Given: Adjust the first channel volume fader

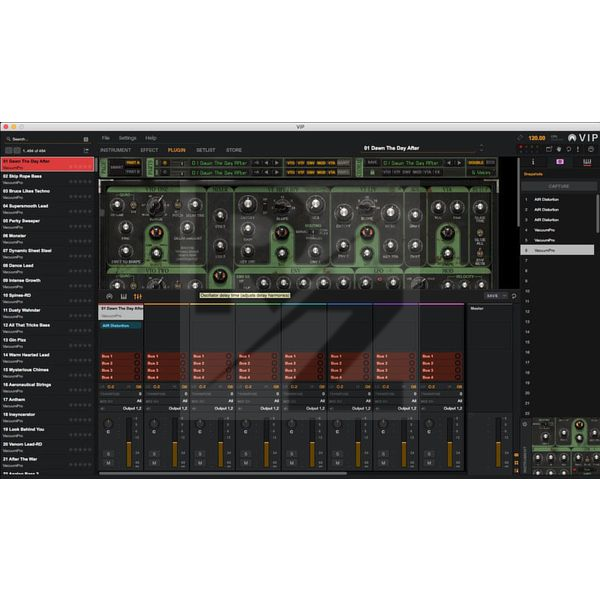Looking at the screenshot, I should [x=129, y=443].
